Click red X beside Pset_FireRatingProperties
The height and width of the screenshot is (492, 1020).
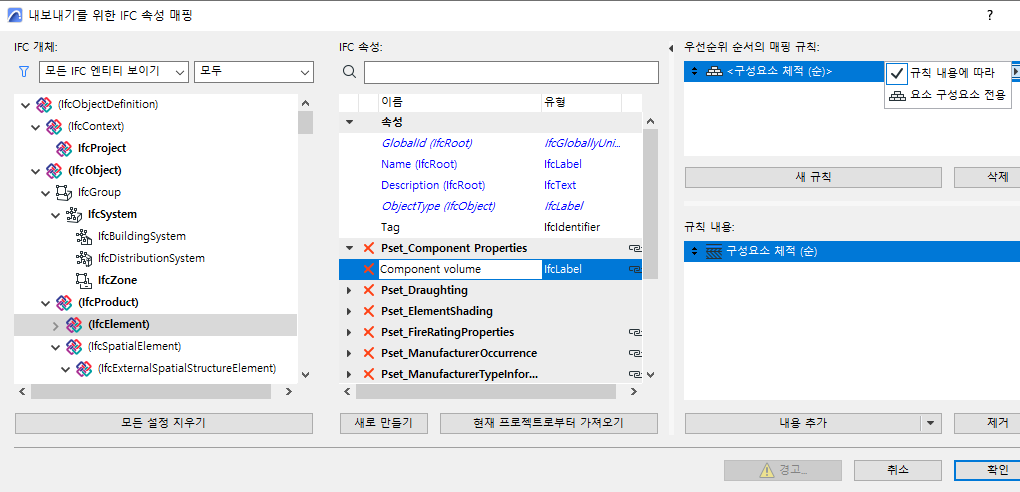click(x=369, y=332)
